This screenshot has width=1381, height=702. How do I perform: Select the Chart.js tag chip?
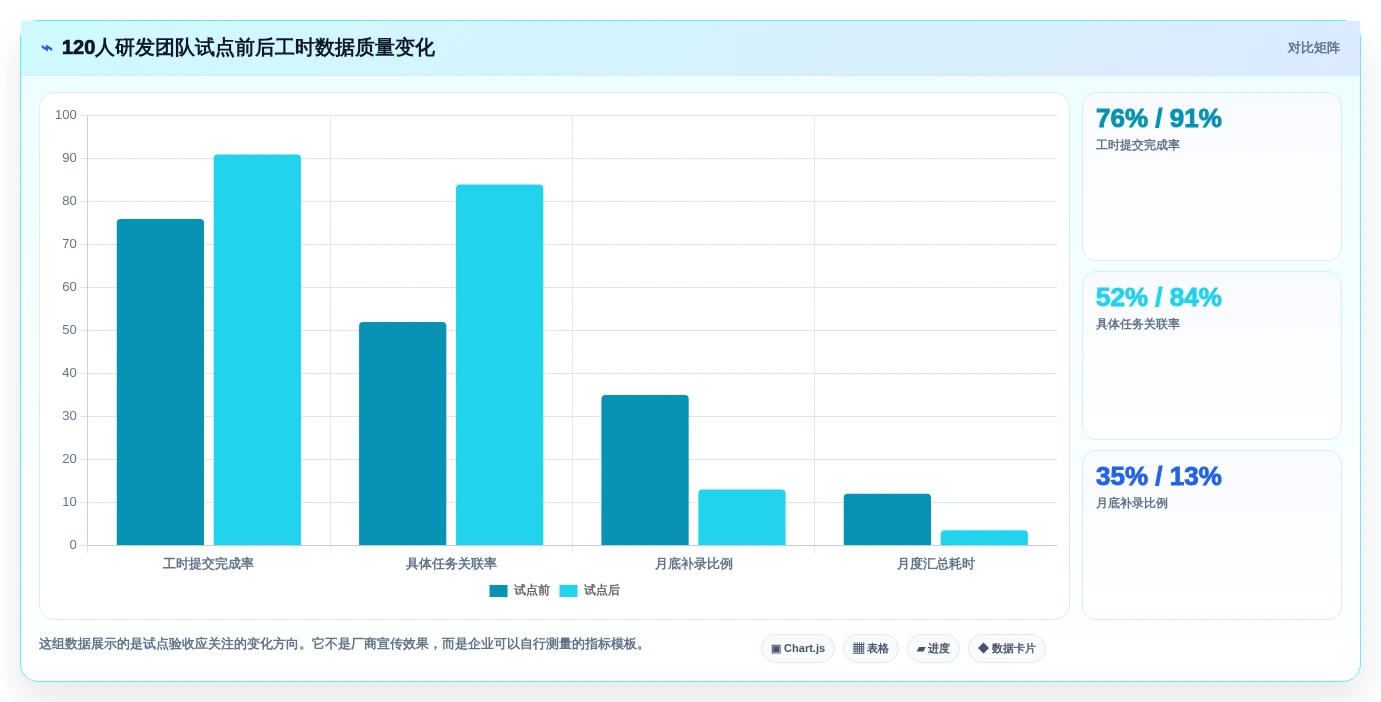click(798, 648)
